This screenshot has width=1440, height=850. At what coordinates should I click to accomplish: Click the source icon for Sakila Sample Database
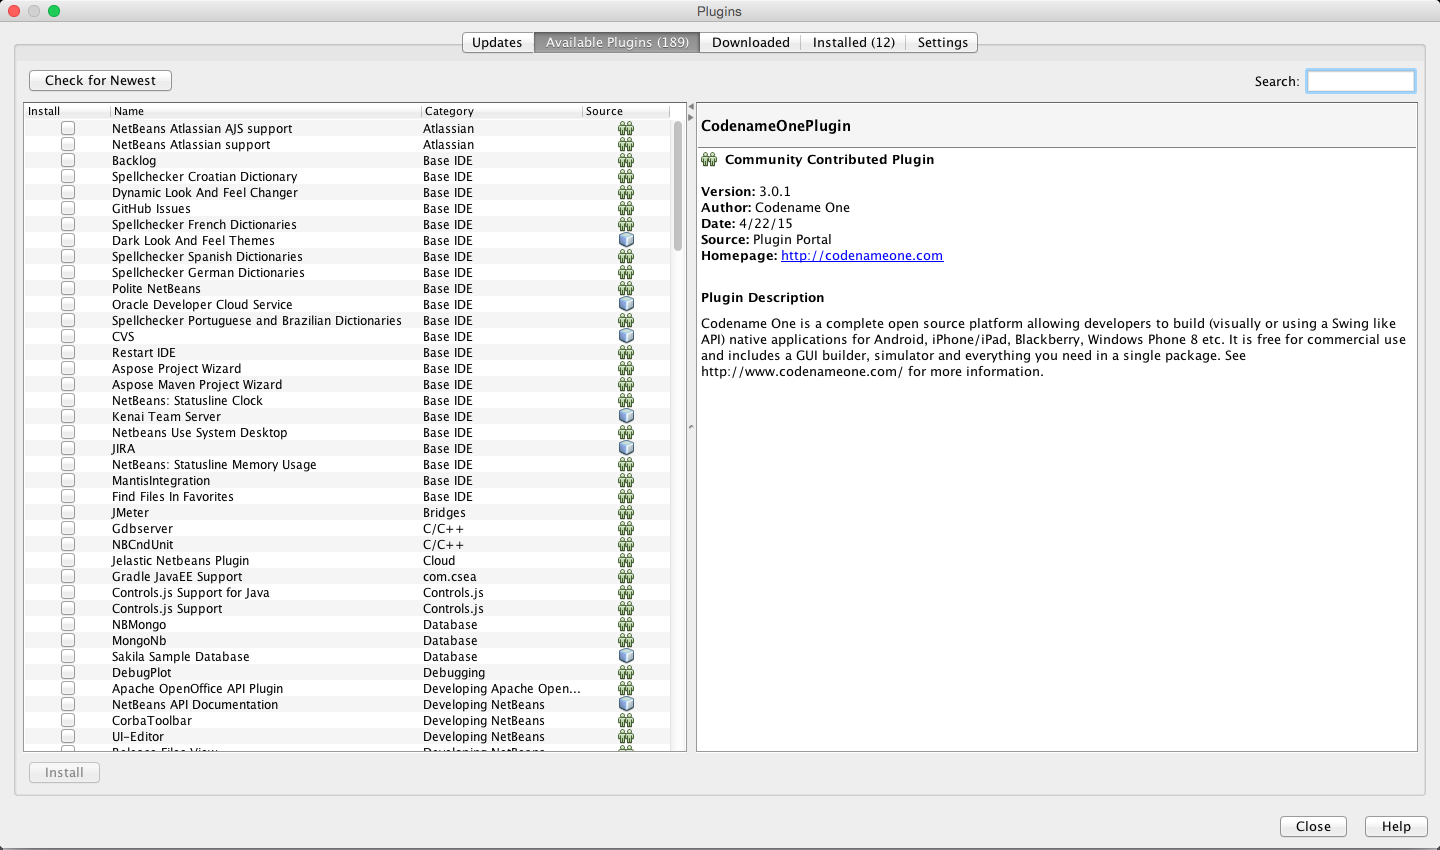[x=626, y=657]
